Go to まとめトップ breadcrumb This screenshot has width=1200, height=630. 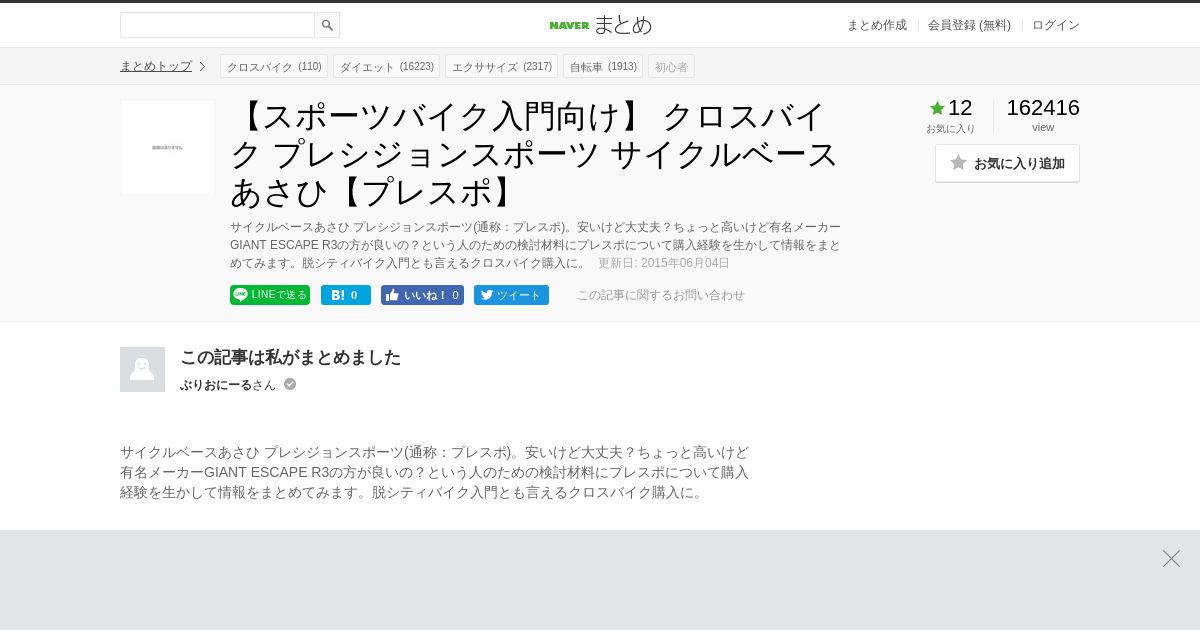tap(156, 66)
